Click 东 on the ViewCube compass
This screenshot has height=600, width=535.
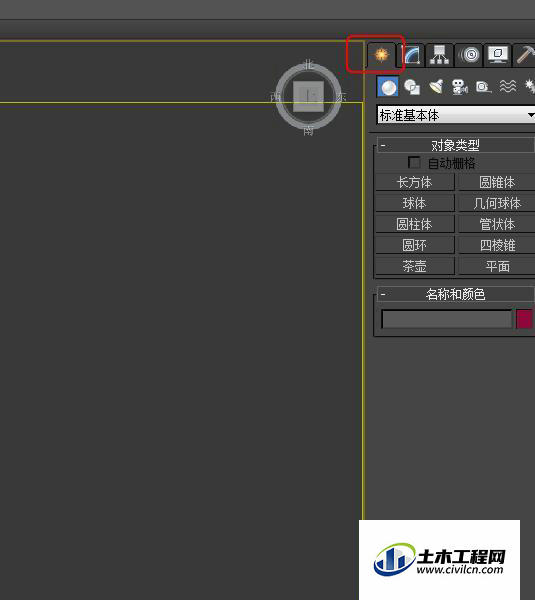(x=341, y=97)
